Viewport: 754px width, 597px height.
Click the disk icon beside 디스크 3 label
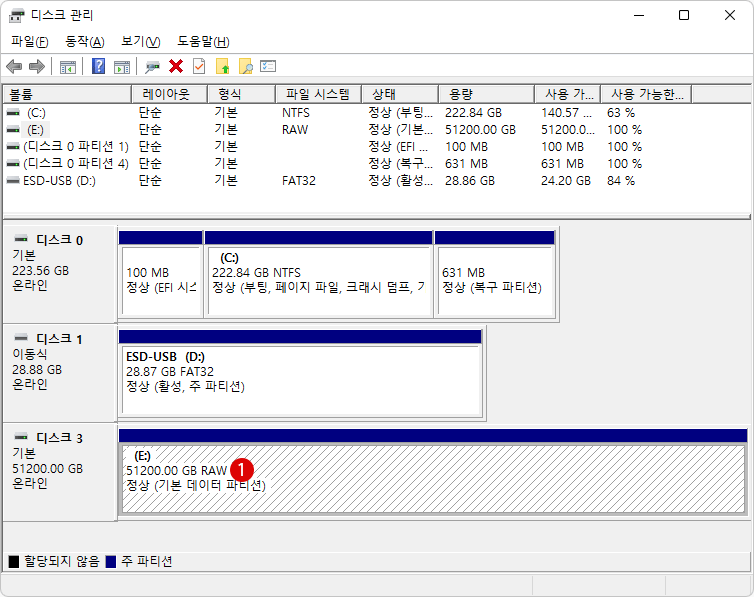[21, 436]
